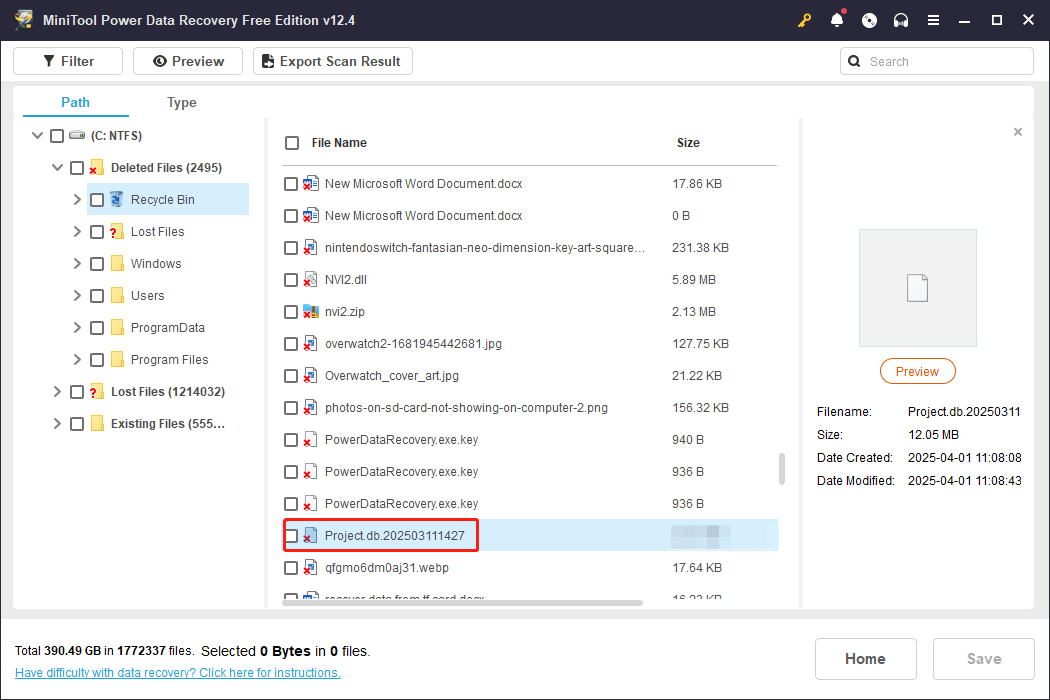
Task: Tick the Project.db.202503111427 checkbox
Action: click(x=291, y=536)
